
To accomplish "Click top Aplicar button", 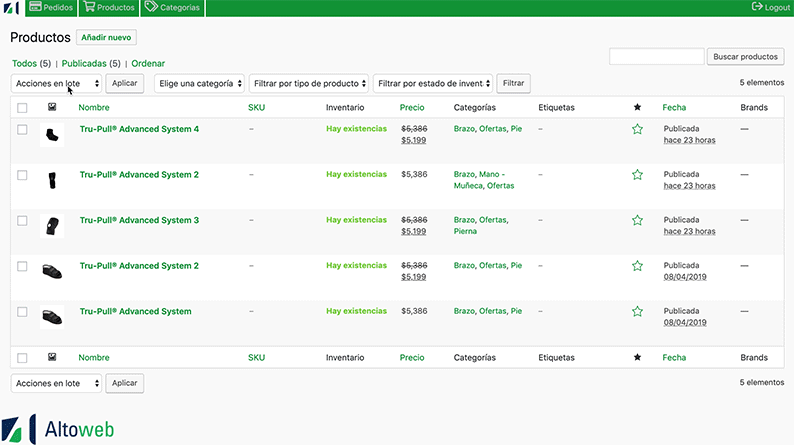I will 125,83.
